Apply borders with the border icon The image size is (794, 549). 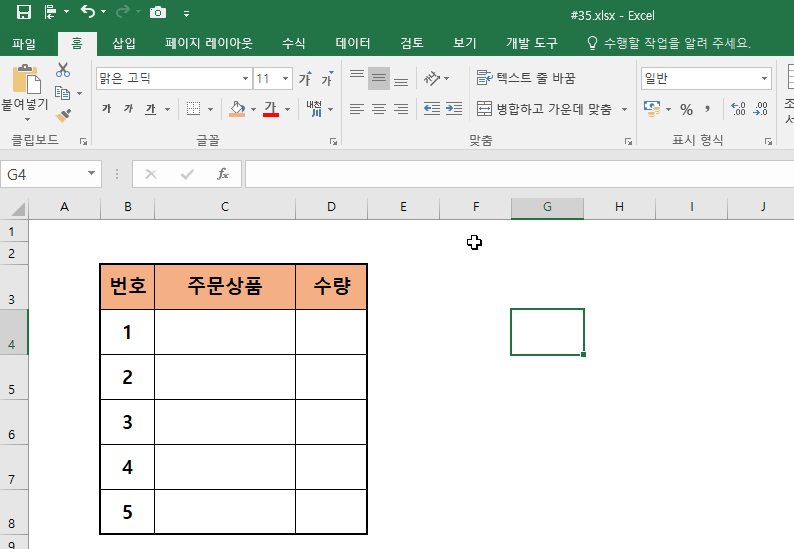pyautogui.click(x=193, y=108)
